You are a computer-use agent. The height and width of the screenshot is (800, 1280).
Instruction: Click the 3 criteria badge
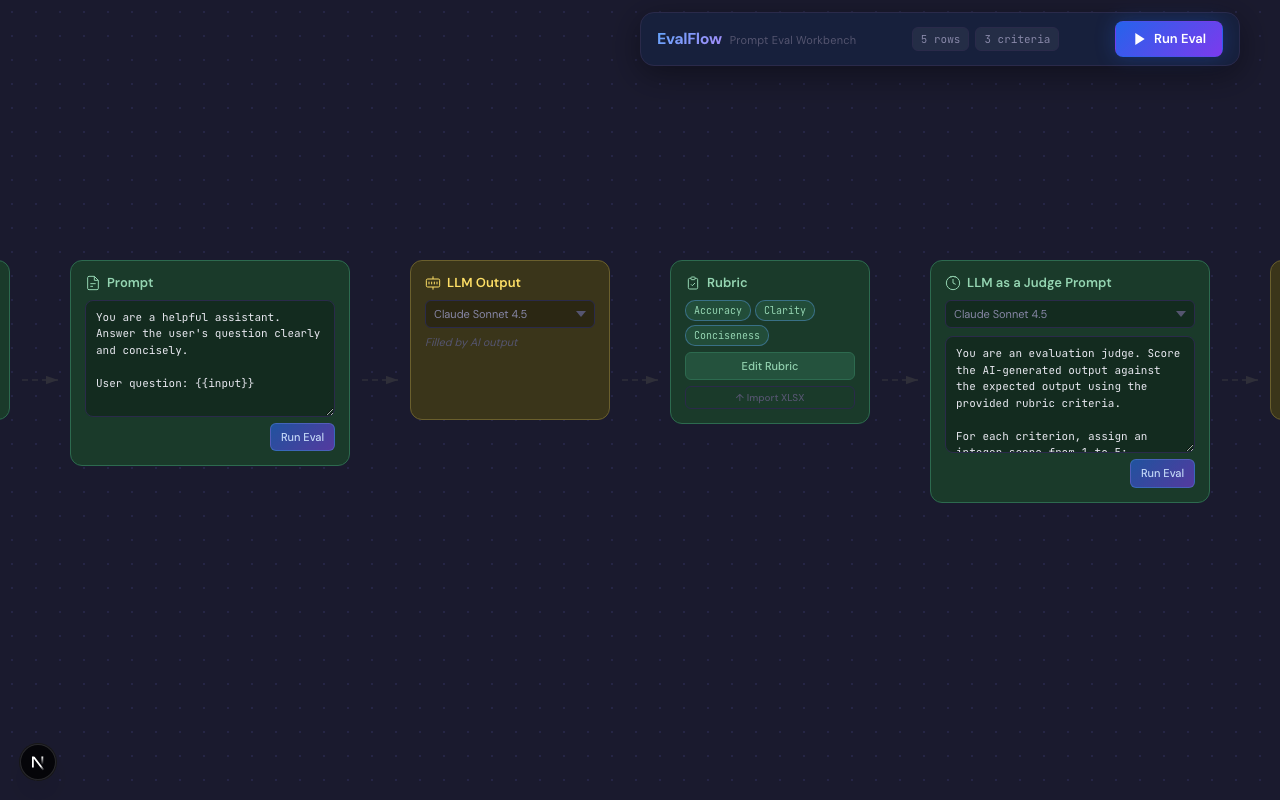pyautogui.click(x=1017, y=39)
